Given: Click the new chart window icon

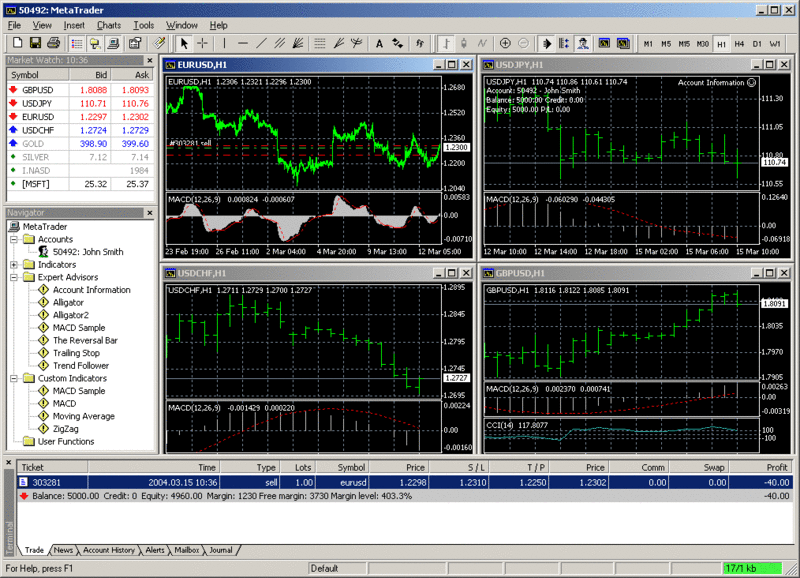Looking at the screenshot, I should [x=605, y=43].
